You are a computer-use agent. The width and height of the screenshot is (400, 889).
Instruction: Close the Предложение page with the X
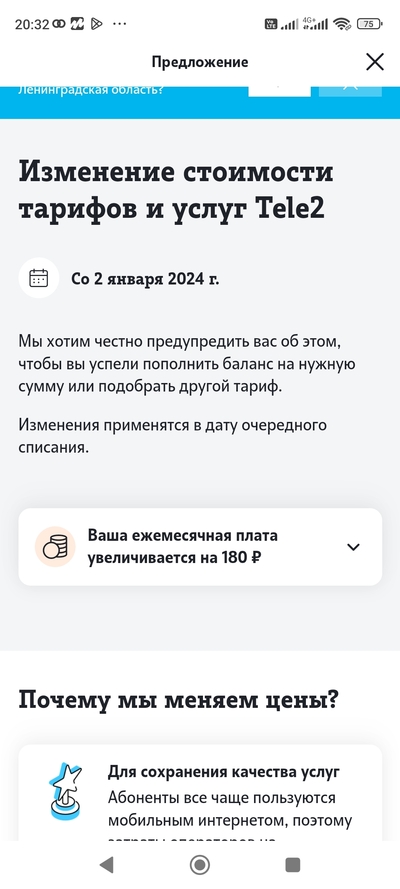[375, 62]
